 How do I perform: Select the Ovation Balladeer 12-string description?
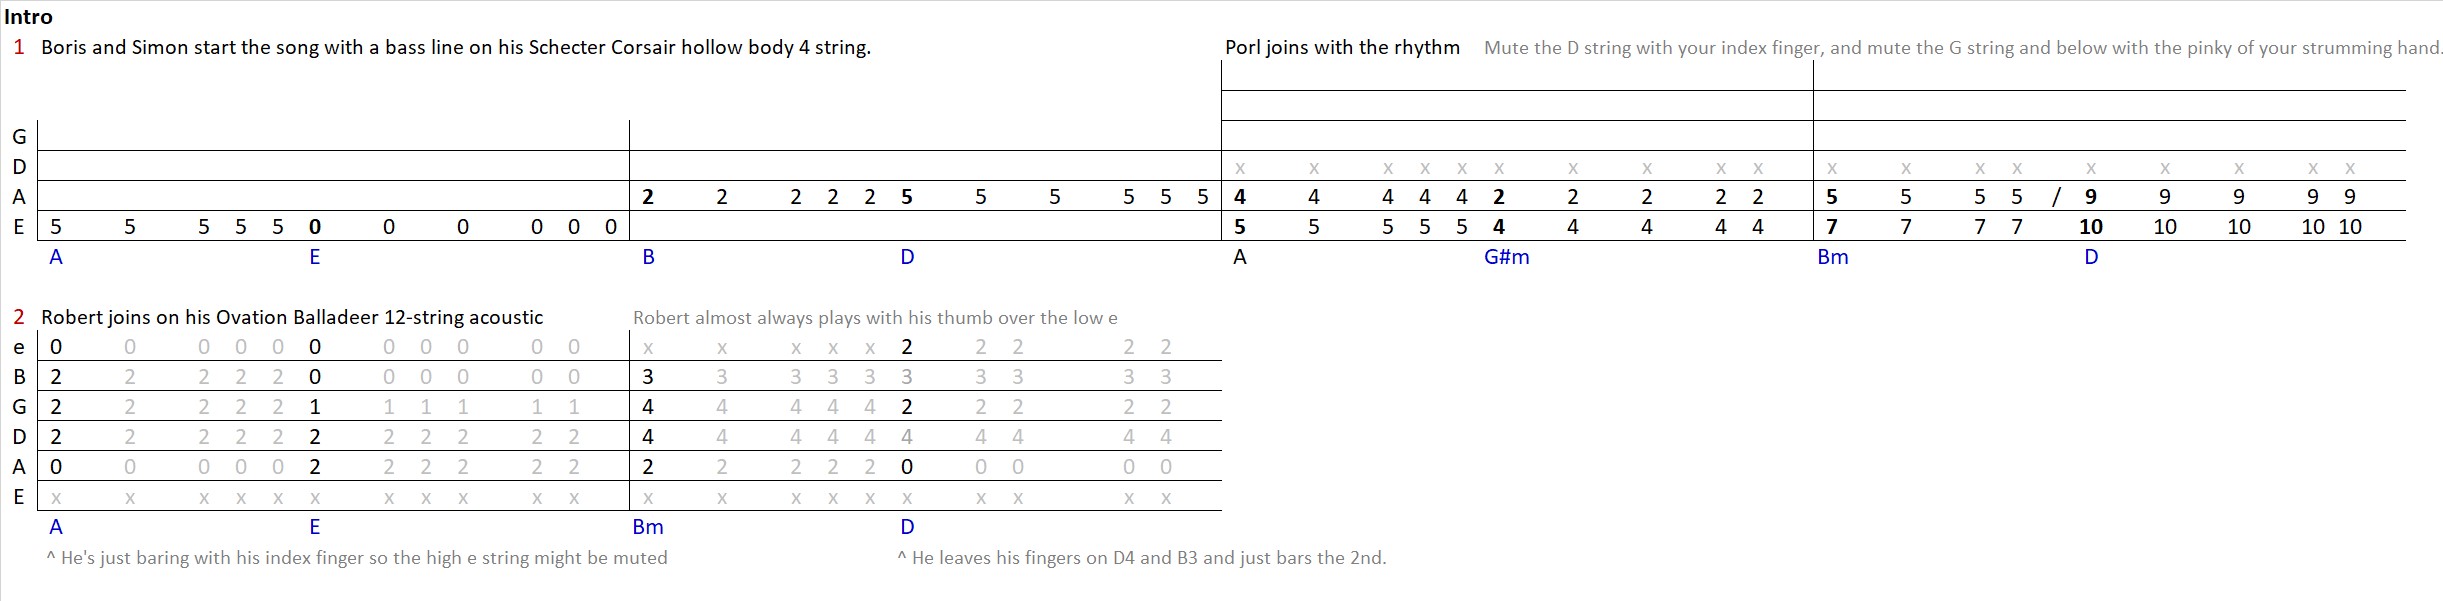click(292, 317)
